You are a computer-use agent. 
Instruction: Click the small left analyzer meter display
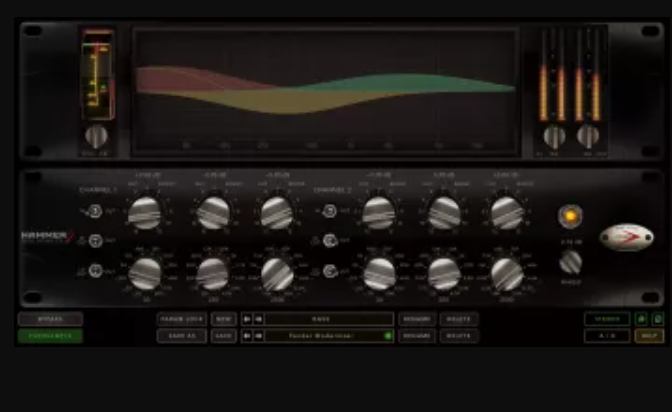(98, 75)
